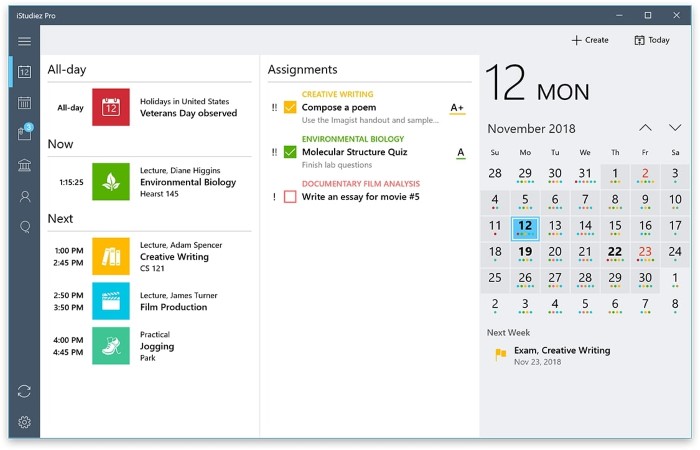700x450 pixels.
Task: Go to previous month with up chevron
Action: pyautogui.click(x=645, y=128)
